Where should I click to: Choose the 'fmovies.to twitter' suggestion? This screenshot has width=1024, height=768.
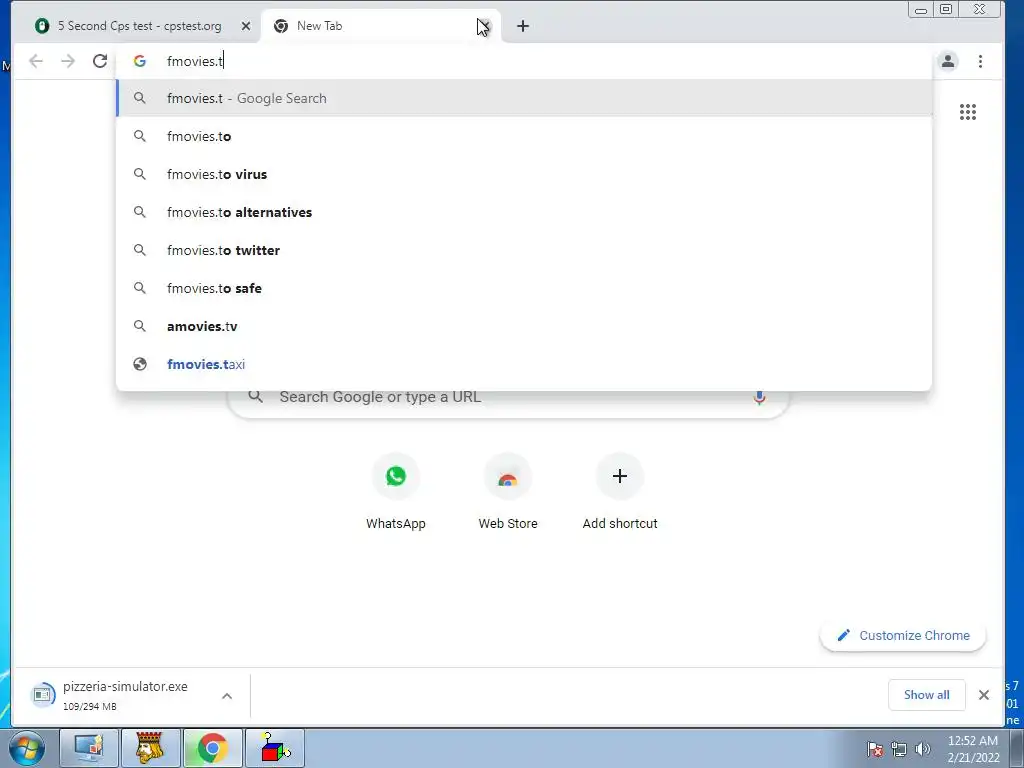point(524,249)
